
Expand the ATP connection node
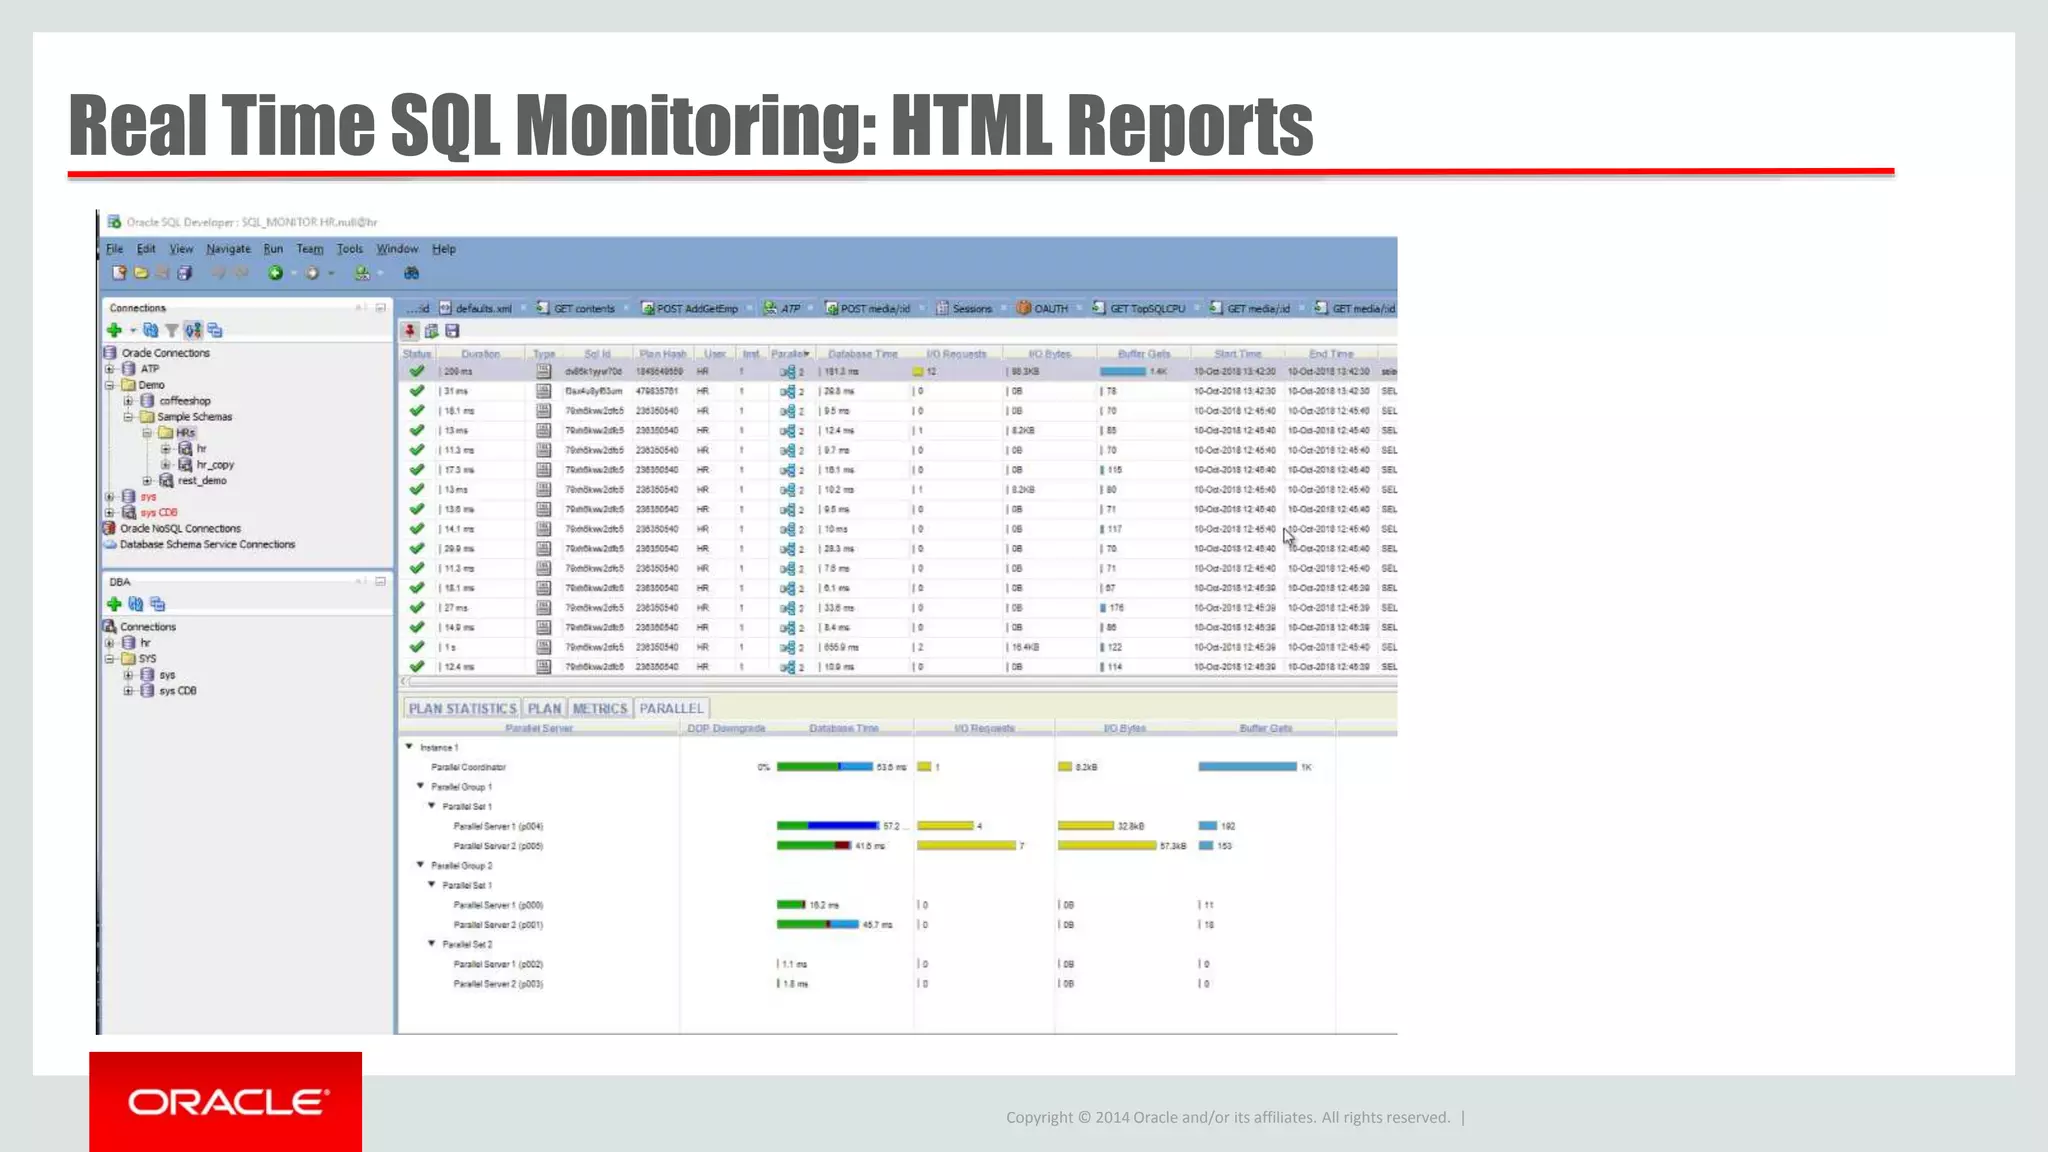[x=110, y=369]
